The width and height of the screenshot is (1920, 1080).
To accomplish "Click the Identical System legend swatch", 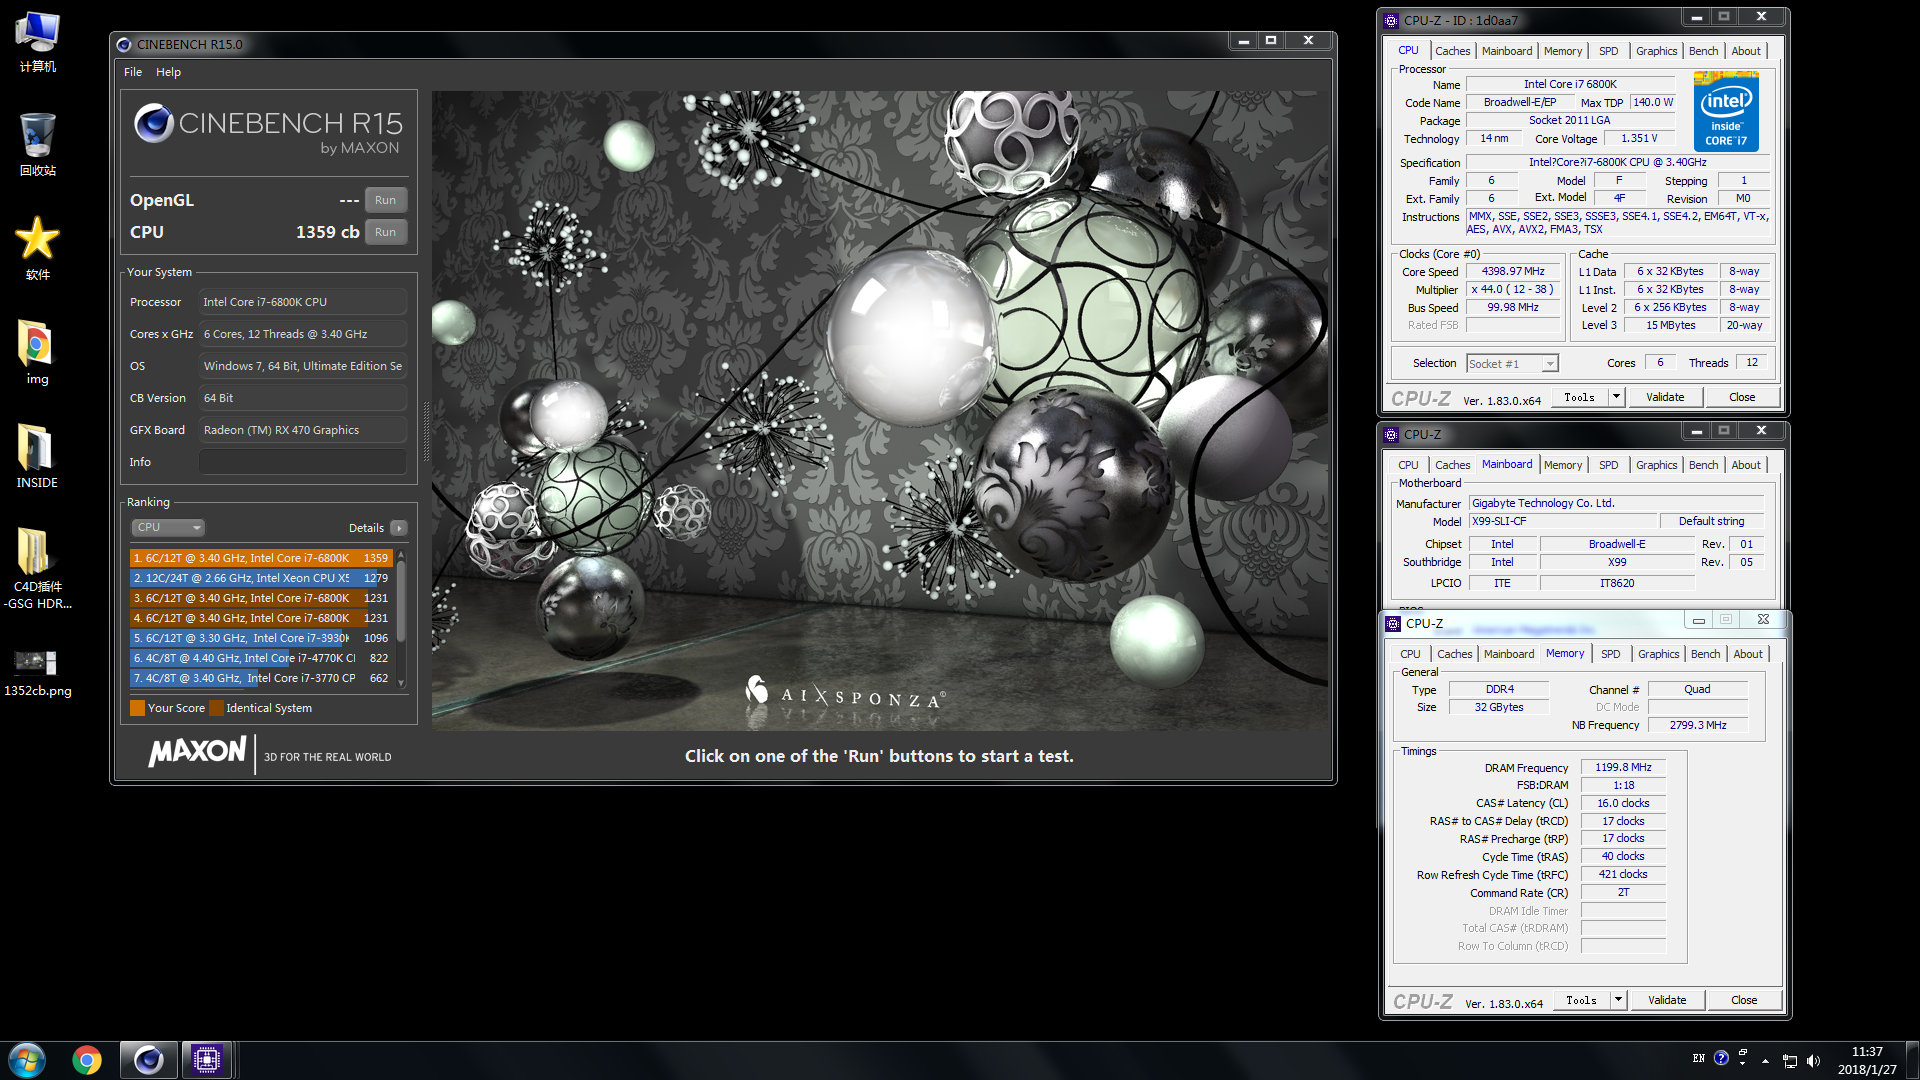I will [216, 708].
